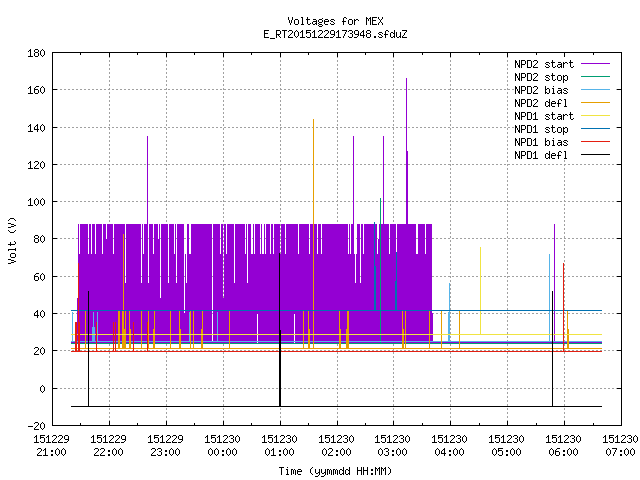Click the Time (yymmdd HH:MM) axis label
The width and height of the screenshot is (640, 480).
pos(335,471)
